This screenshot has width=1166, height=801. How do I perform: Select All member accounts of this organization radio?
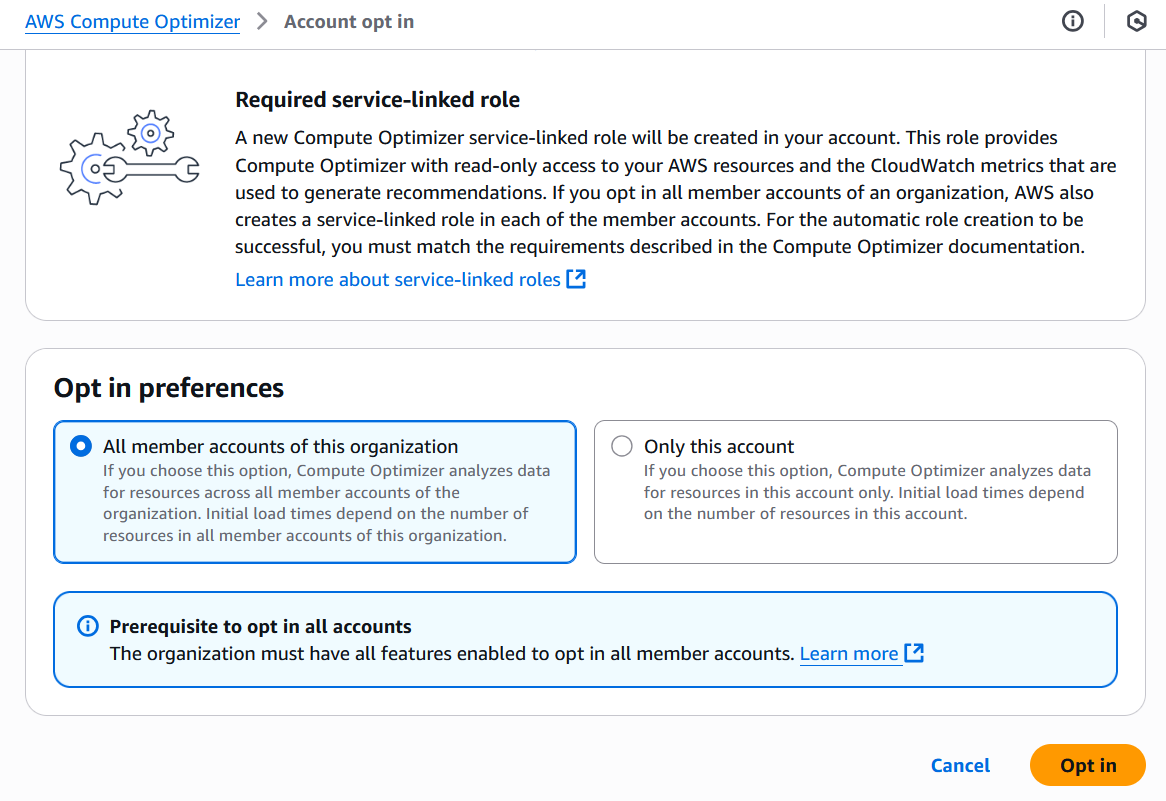click(81, 446)
